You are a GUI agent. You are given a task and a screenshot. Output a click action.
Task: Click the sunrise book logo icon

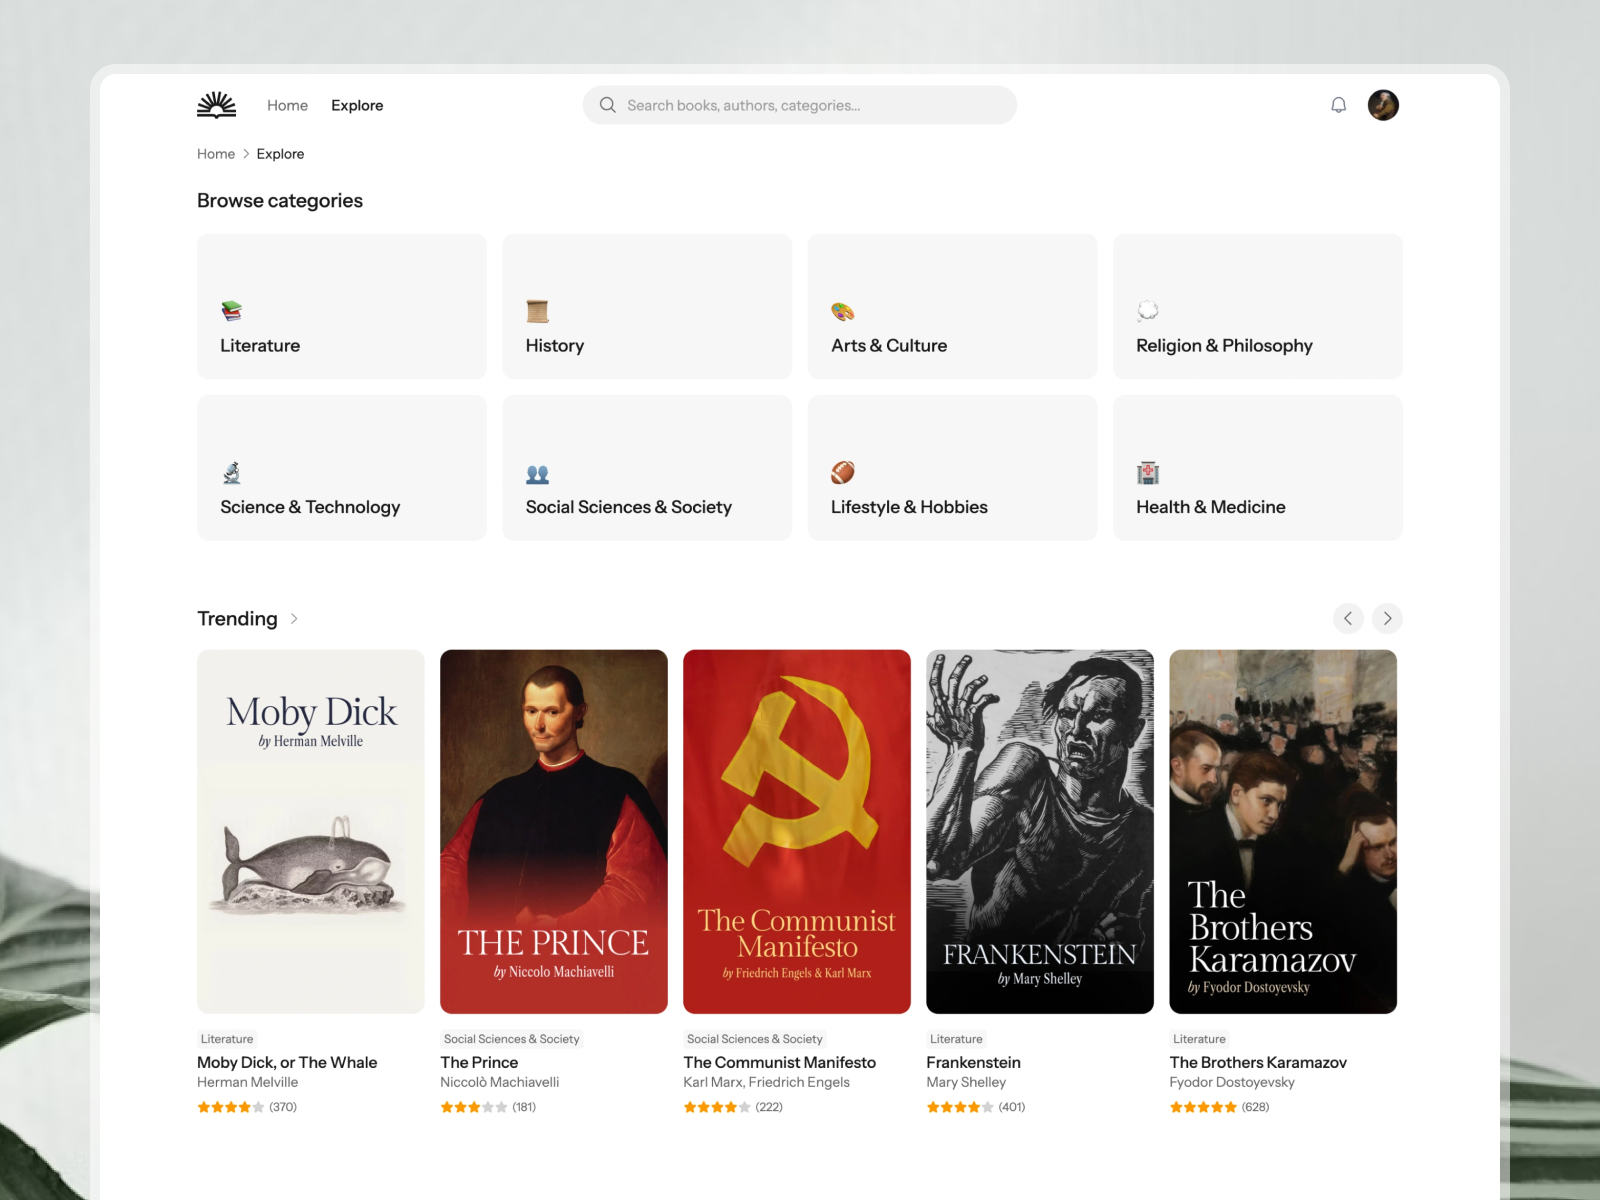pyautogui.click(x=216, y=105)
